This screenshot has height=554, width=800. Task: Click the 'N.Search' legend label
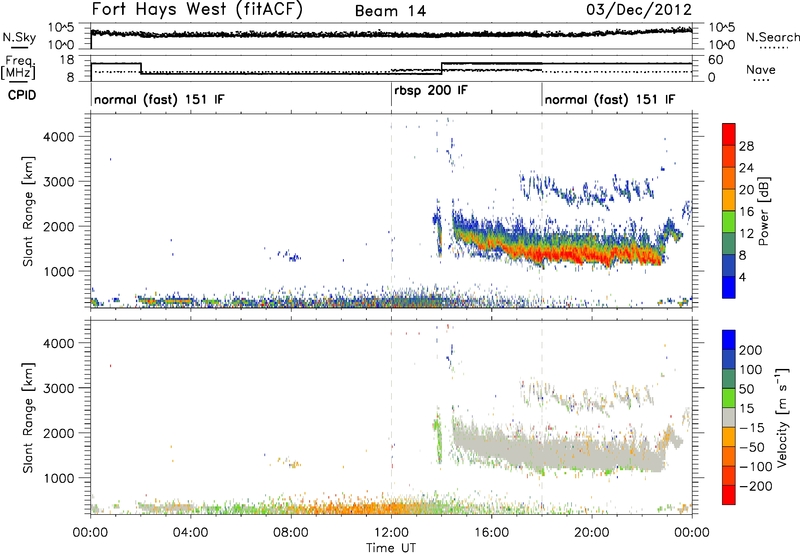click(772, 37)
